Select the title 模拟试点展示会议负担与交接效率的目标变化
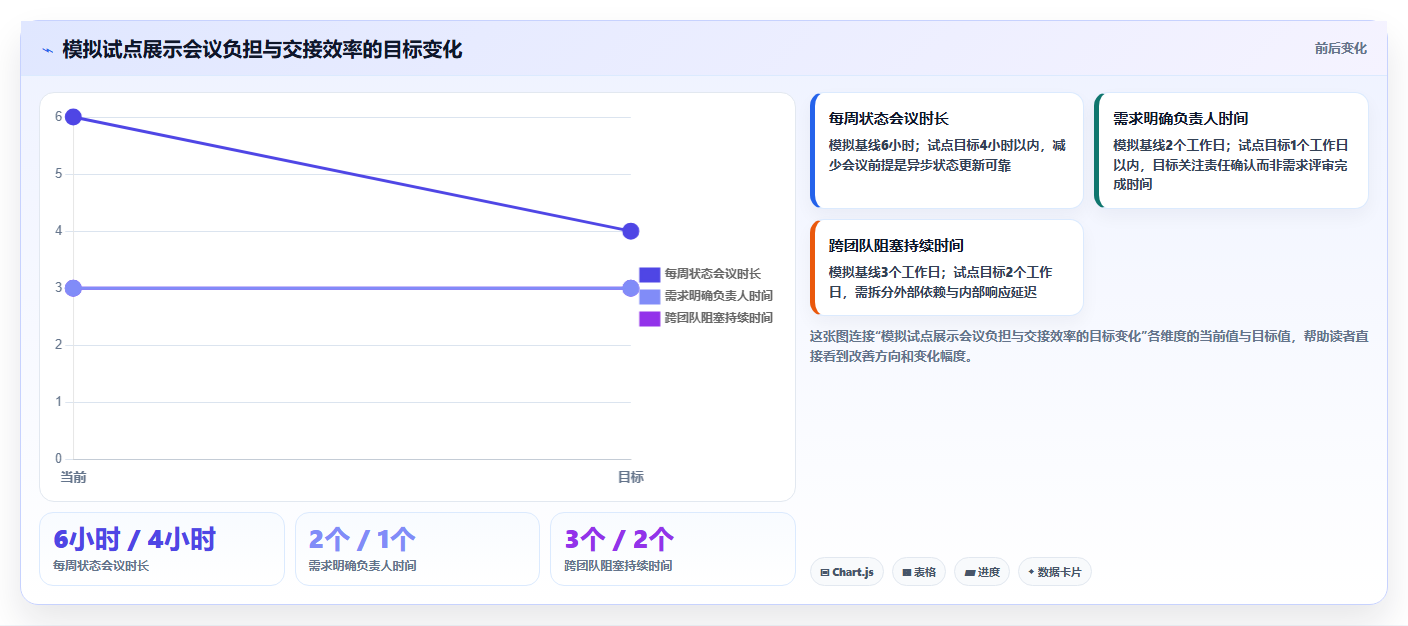This screenshot has height=626, width=1408. pos(262,49)
